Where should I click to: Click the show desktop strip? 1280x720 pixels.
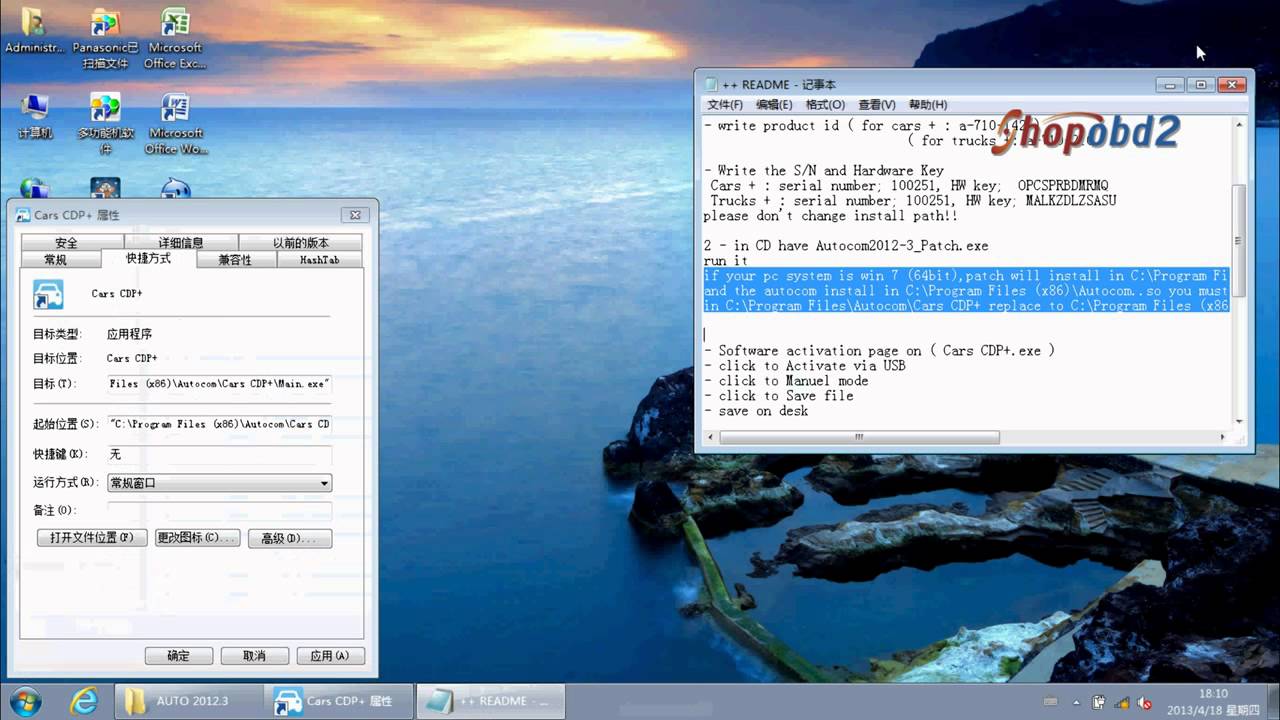click(1272, 701)
